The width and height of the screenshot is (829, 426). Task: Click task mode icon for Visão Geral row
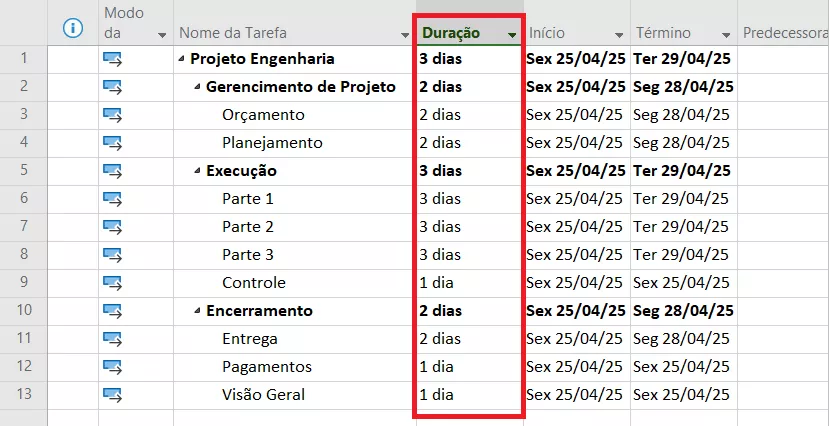(112, 395)
